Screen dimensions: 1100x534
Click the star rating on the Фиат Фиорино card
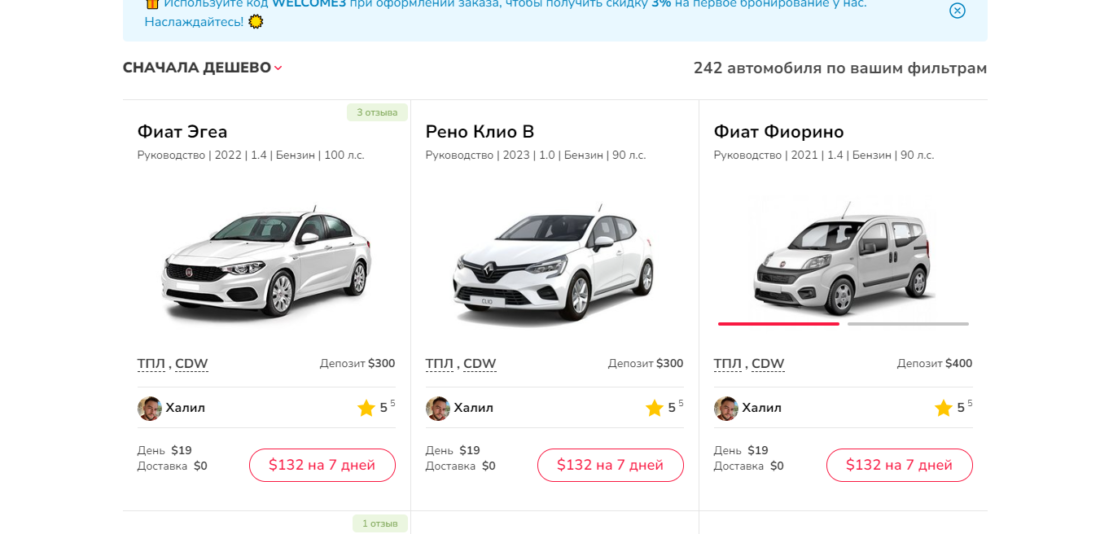953,408
